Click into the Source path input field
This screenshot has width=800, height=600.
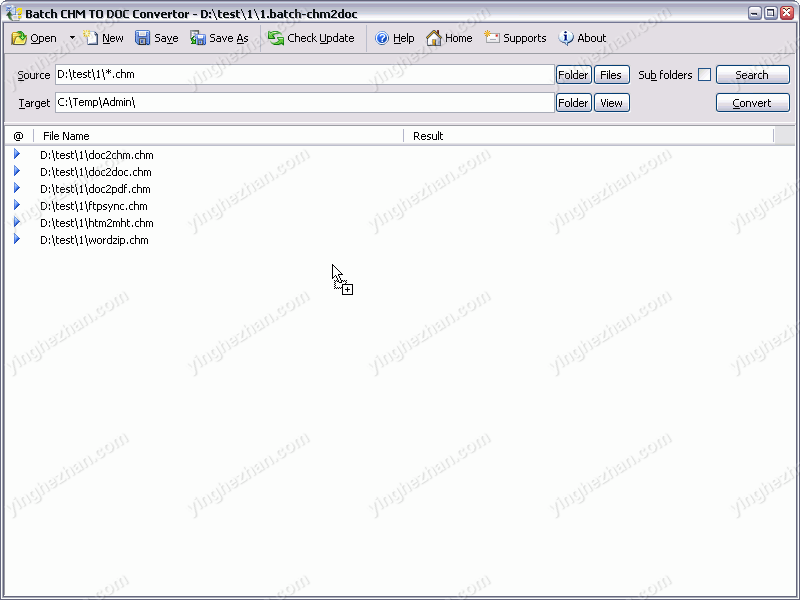pos(304,75)
